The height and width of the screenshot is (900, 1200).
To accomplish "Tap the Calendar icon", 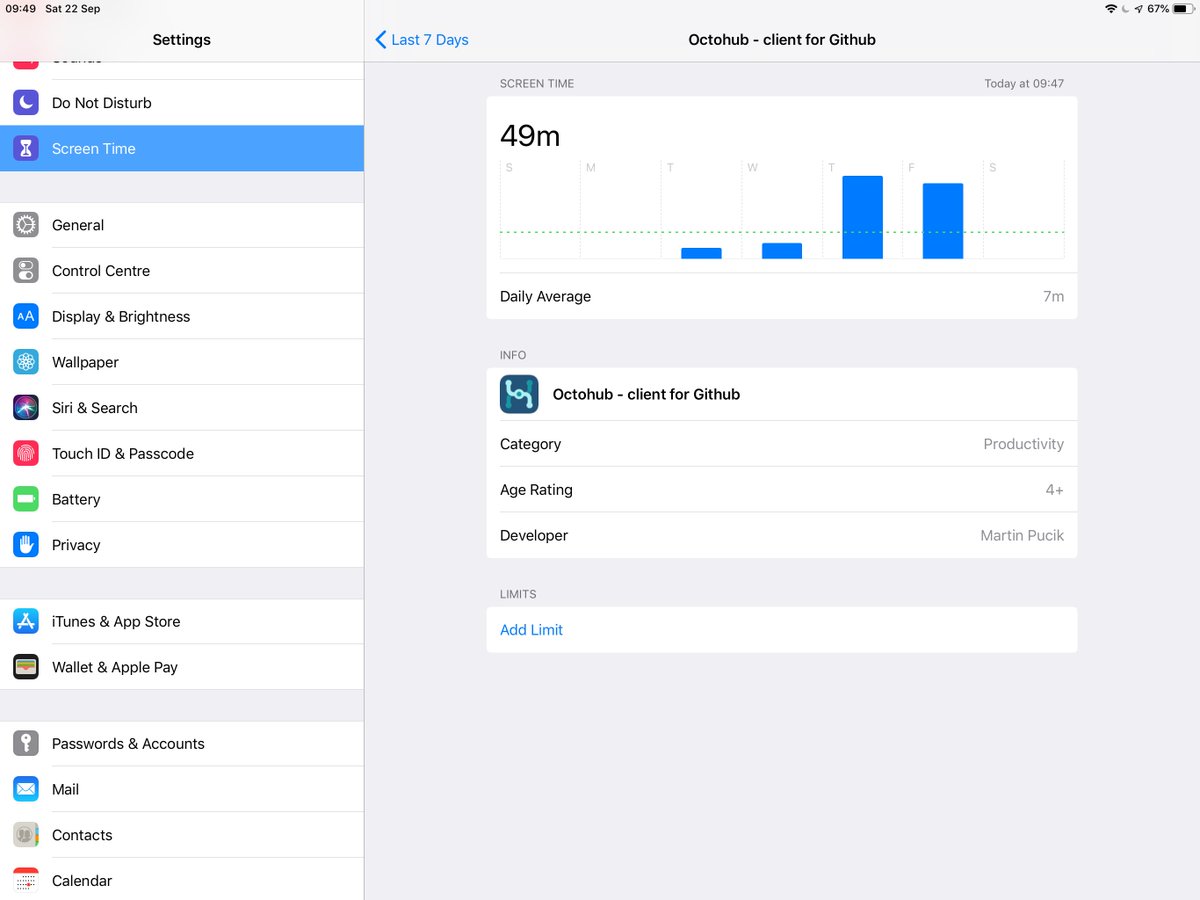I will [26, 880].
